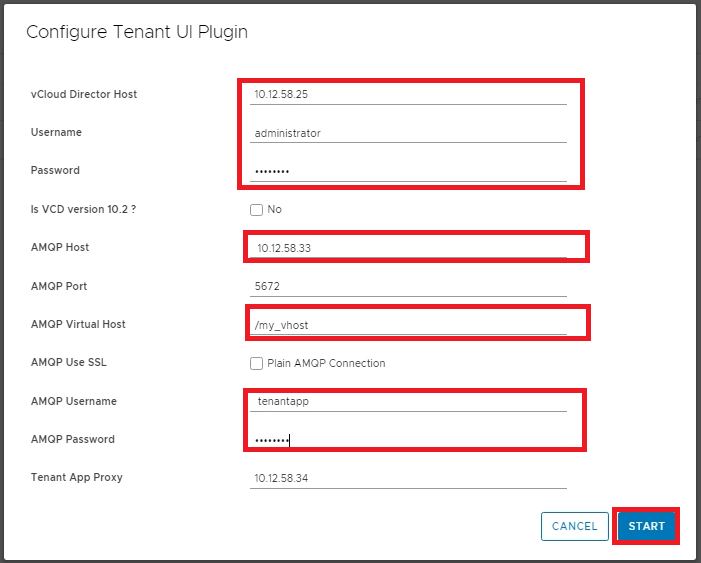The width and height of the screenshot is (701, 563).
Task: Click the 'AMQP Use SSL' label
Action: [x=68, y=362]
